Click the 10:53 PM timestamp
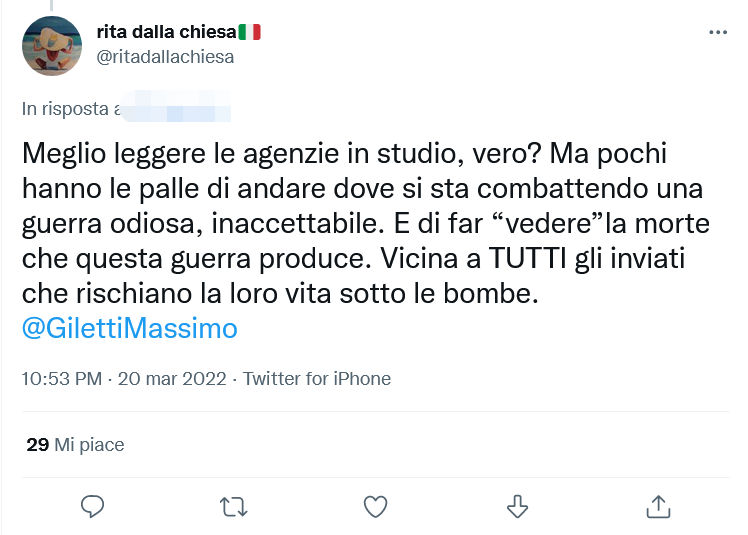This screenshot has height=535, width=748. tap(61, 379)
